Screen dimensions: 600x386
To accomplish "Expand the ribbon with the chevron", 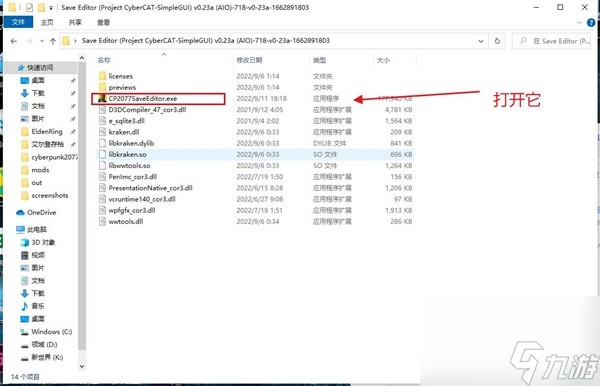I will [x=579, y=23].
